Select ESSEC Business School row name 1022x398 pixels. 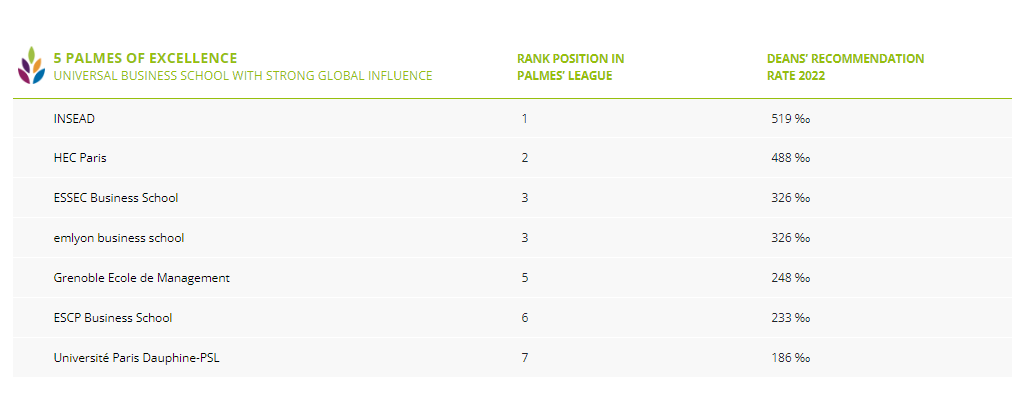(116, 198)
